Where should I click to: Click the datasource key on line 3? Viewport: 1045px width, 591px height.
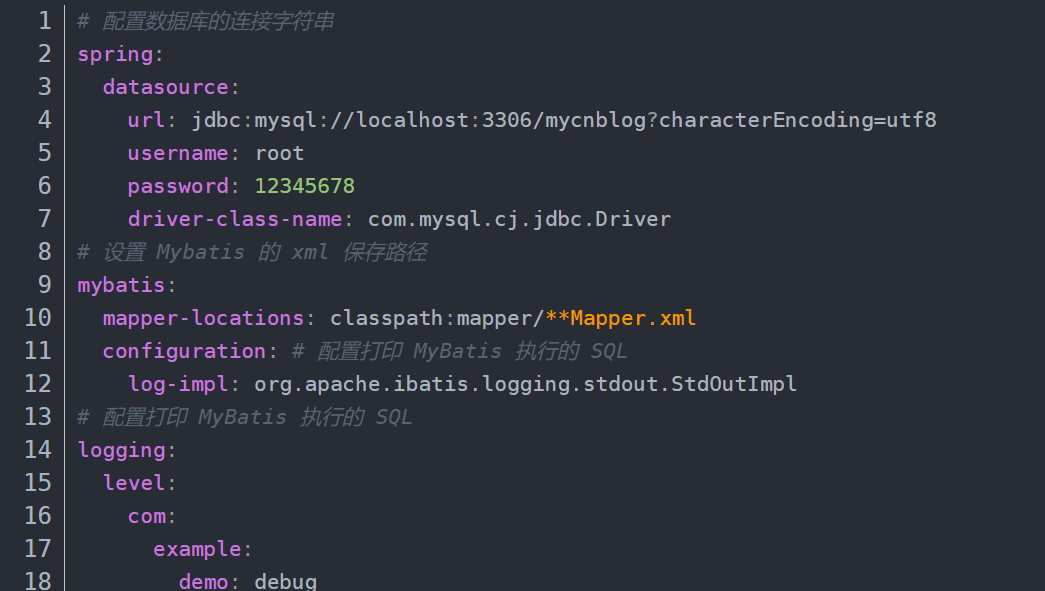click(165, 87)
